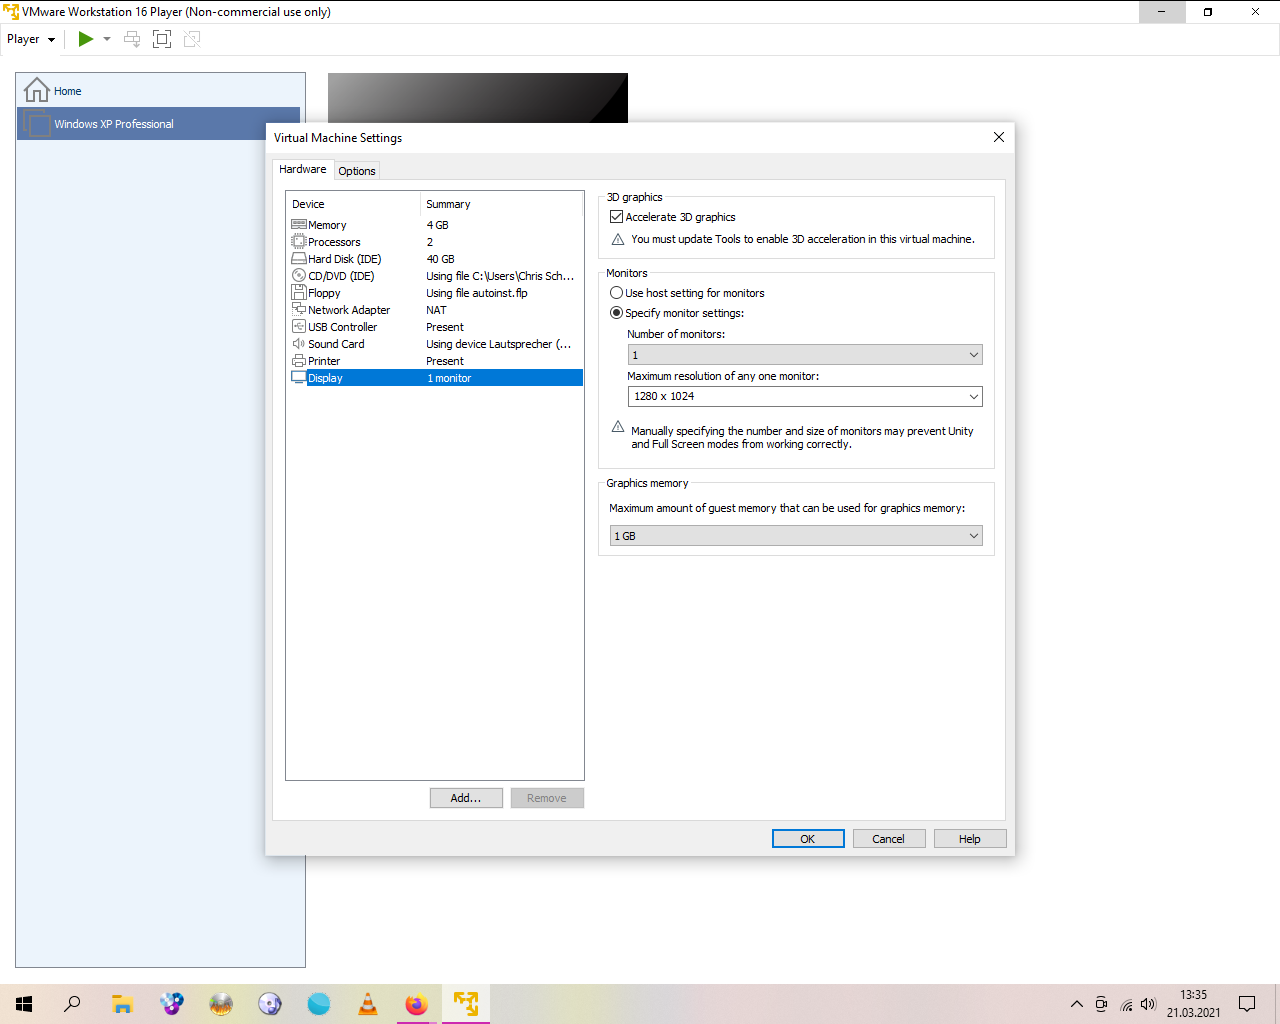Click the Unity mode toolbar icon
Screen dimensions: 1280x1024
[192, 39]
